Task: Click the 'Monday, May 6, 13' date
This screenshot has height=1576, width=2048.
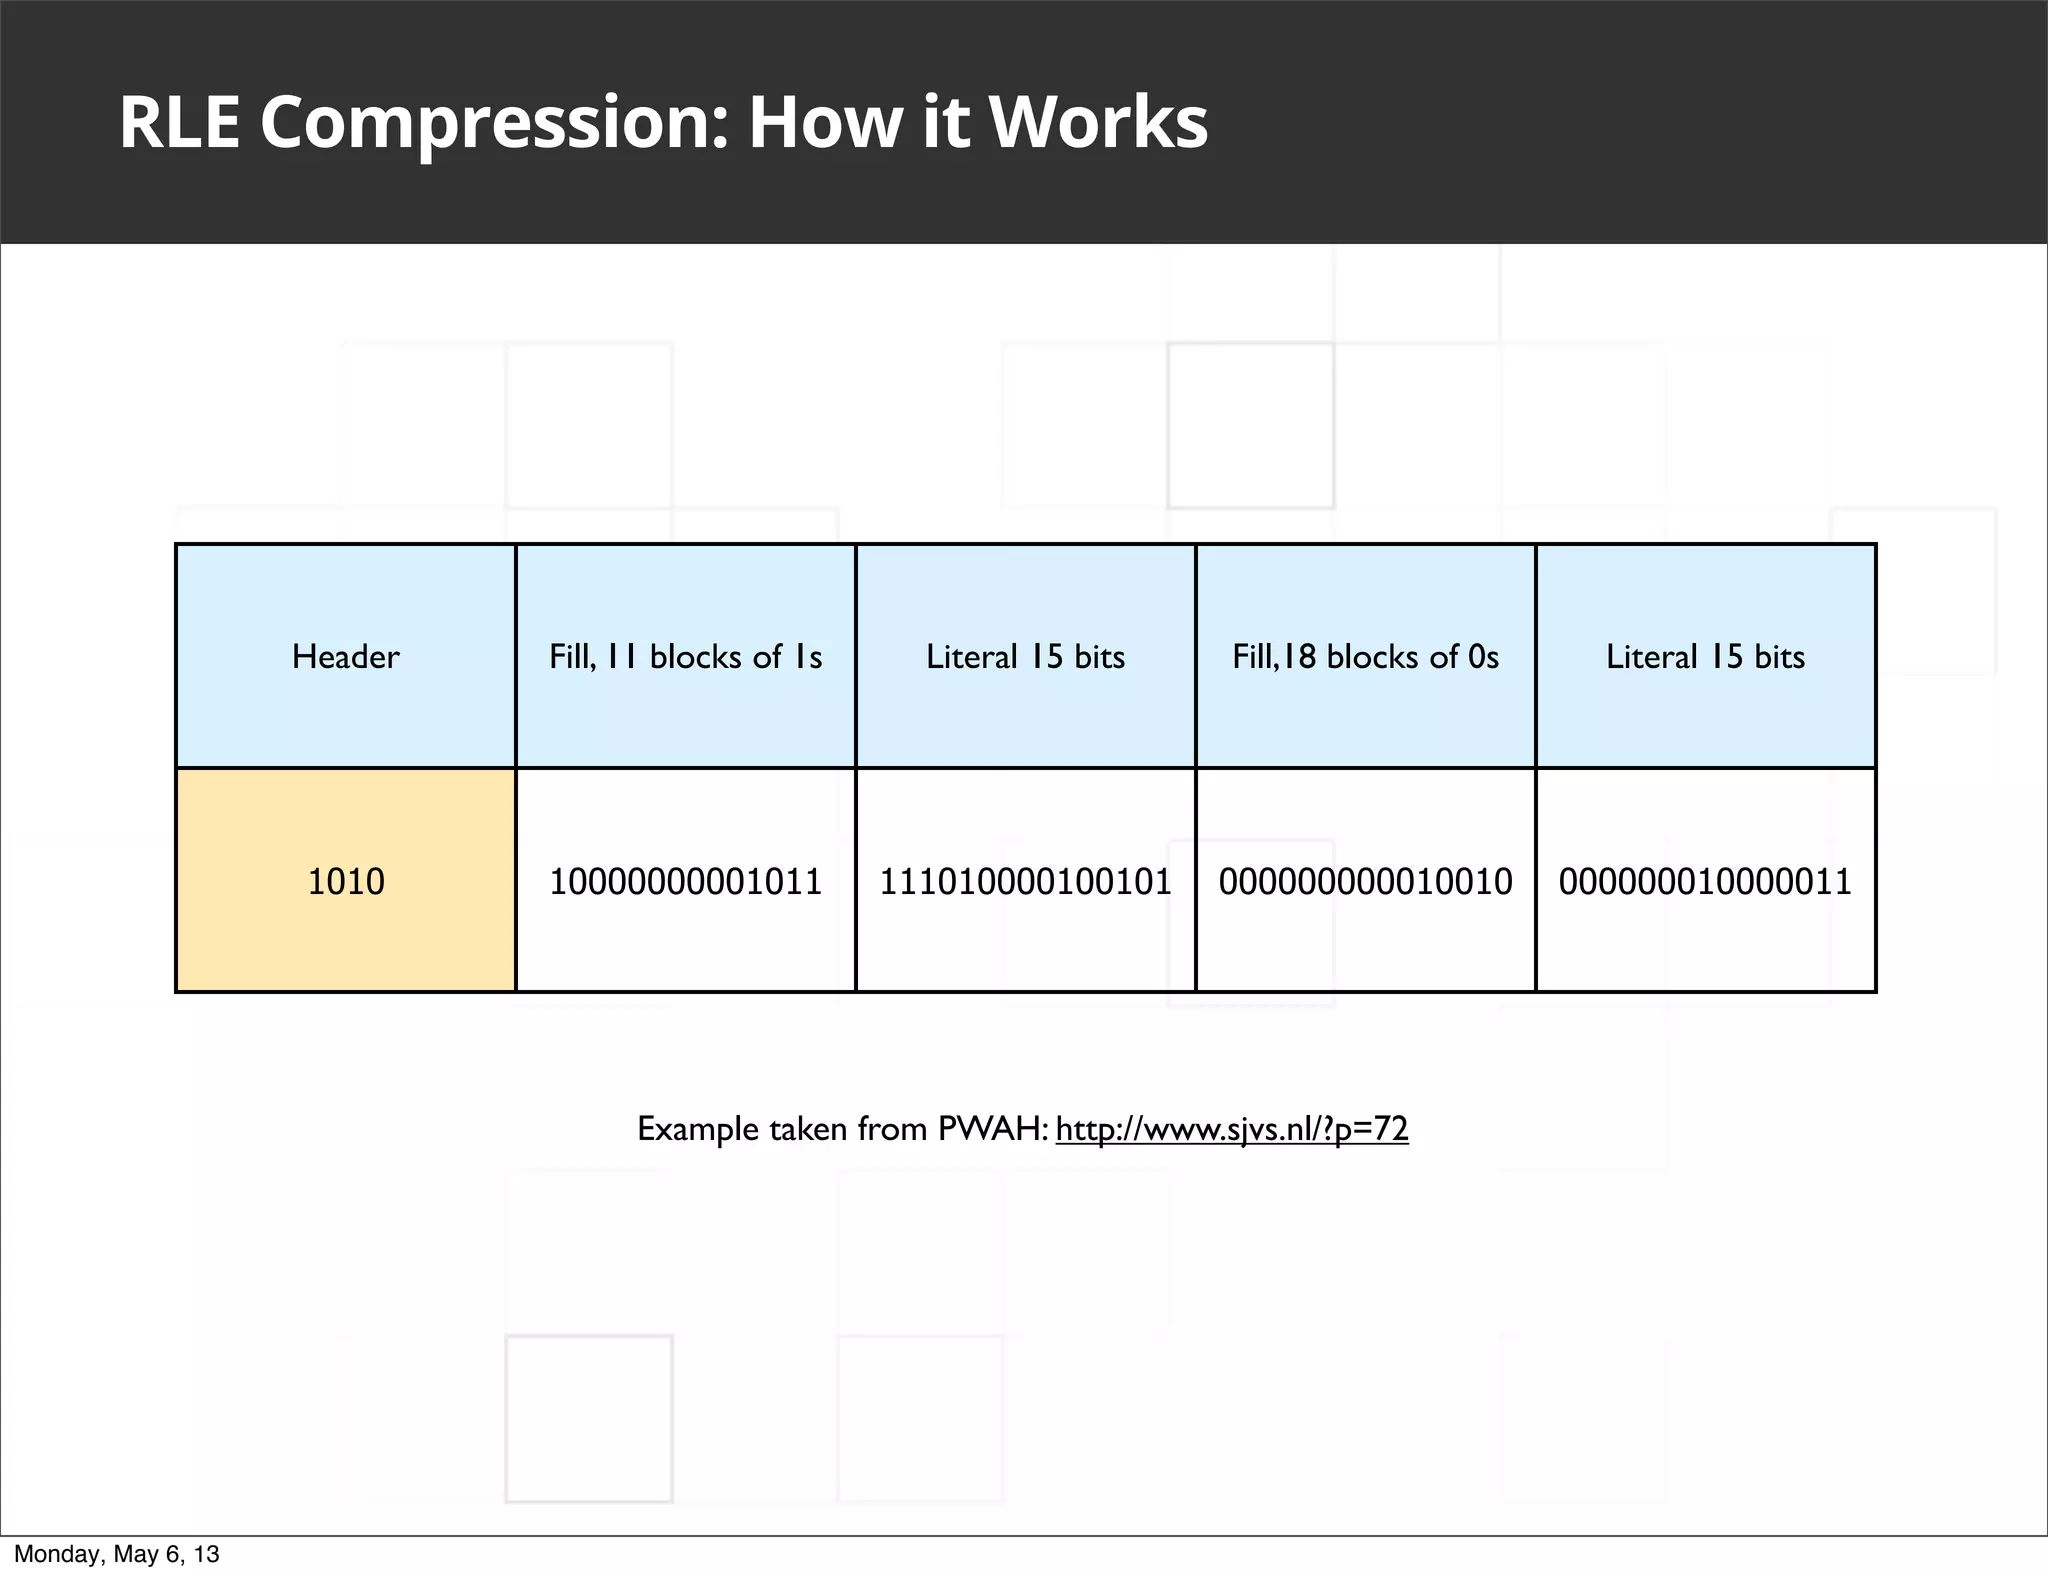Action: pos(116,1554)
